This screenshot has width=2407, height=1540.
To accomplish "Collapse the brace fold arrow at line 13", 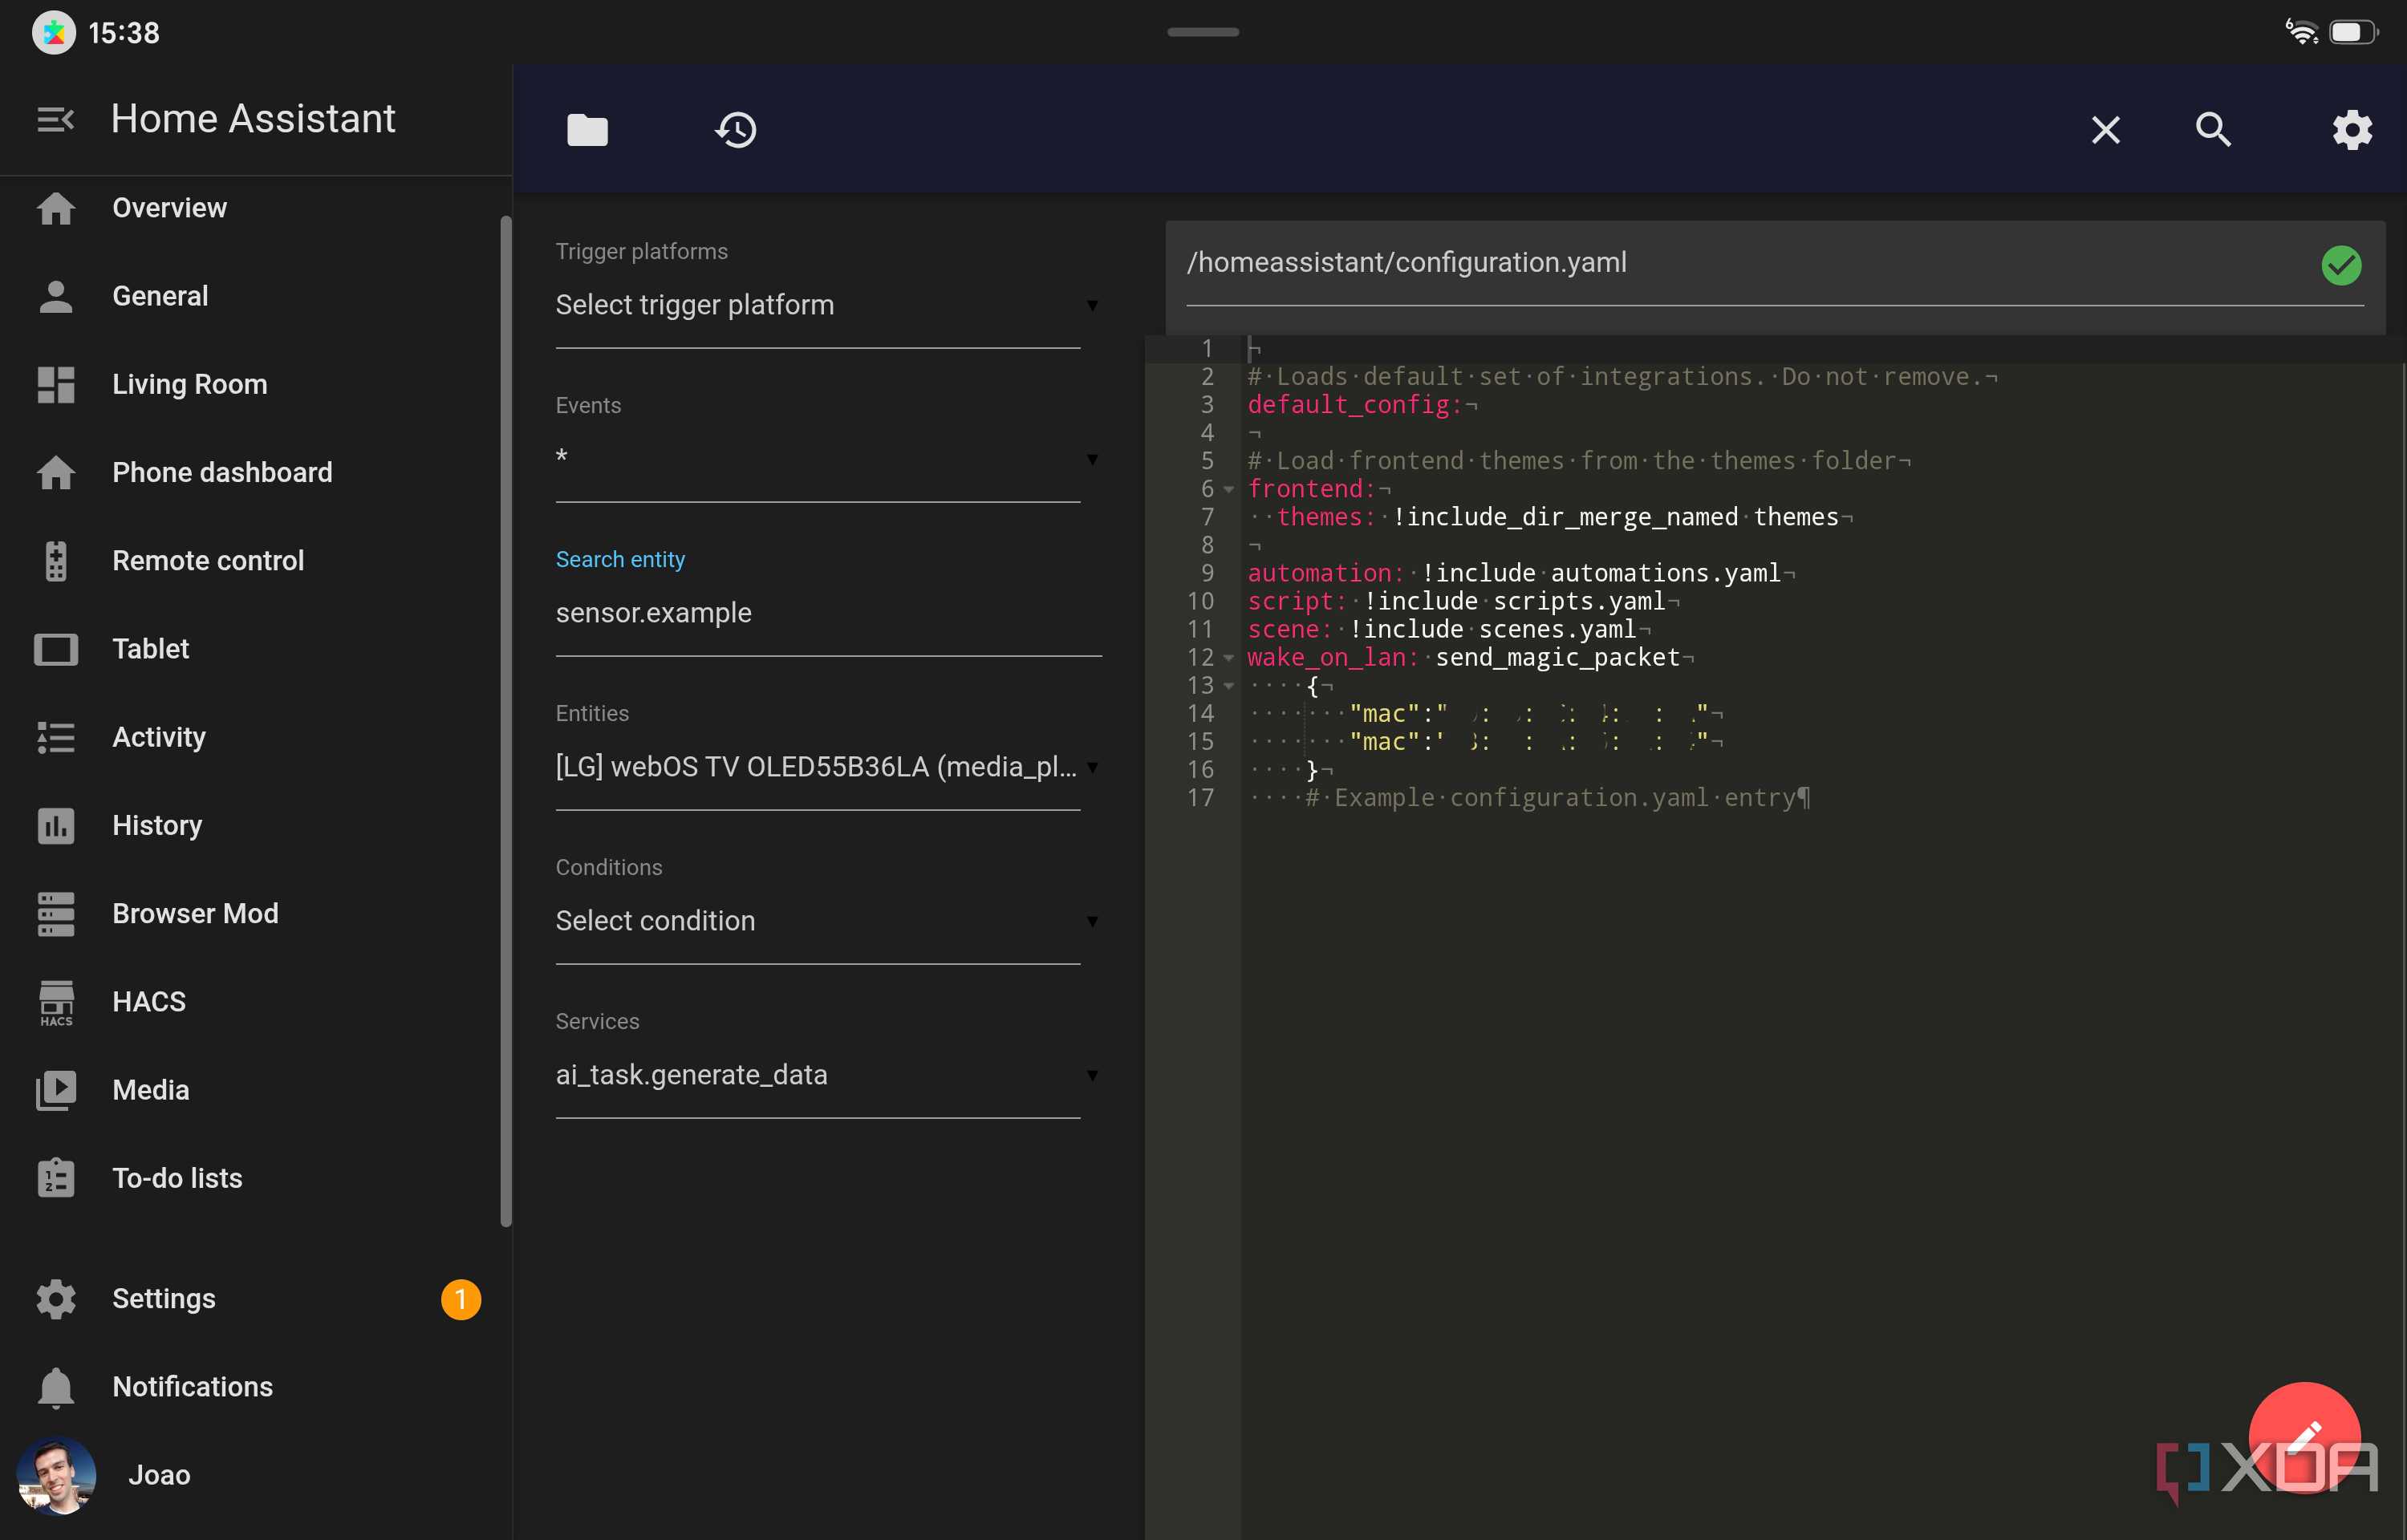I will pos(1228,685).
